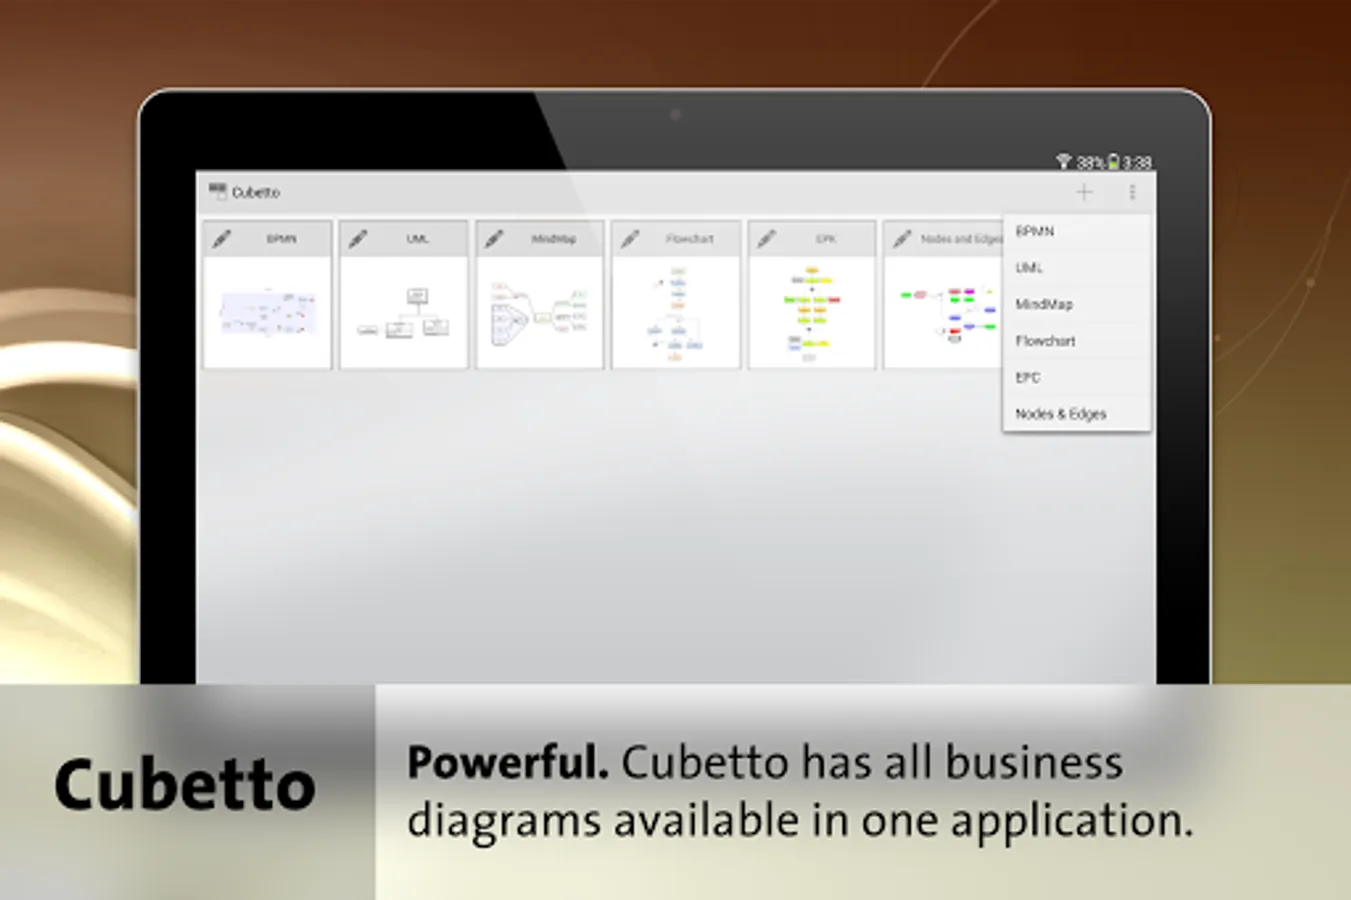Image resolution: width=1351 pixels, height=900 pixels.
Task: Click the "BPMN" card title text
Action: pos(281,239)
